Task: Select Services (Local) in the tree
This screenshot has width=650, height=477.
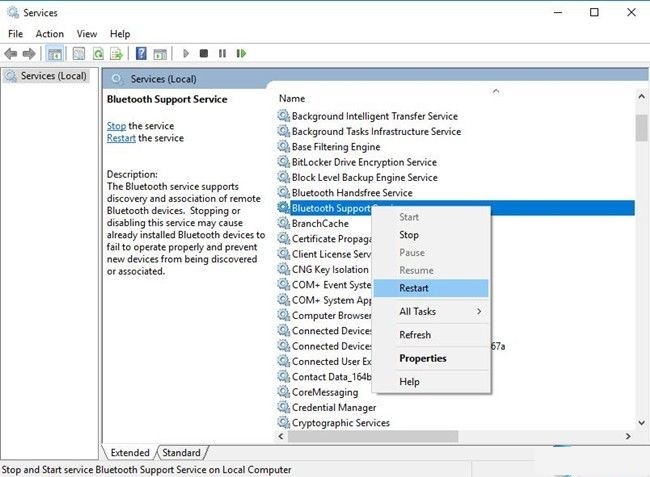Action: (x=54, y=76)
